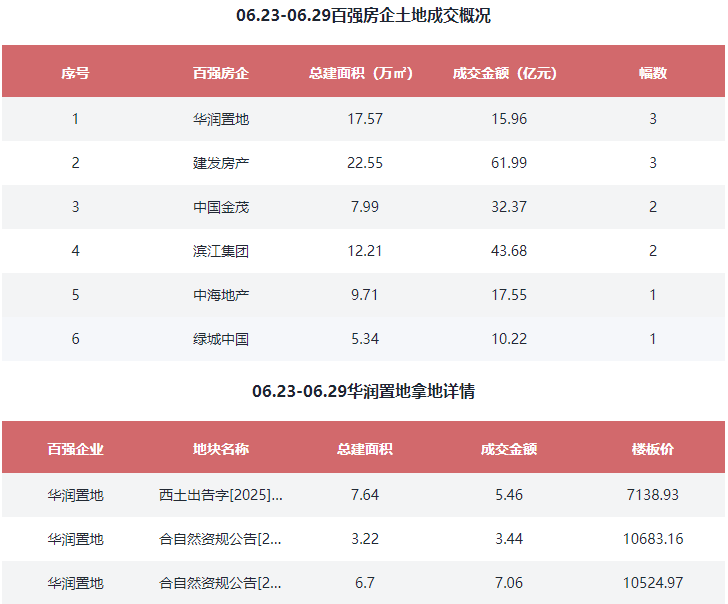Click parcel count 1 in 中海地产 row
728x604 pixels.
[x=653, y=295]
